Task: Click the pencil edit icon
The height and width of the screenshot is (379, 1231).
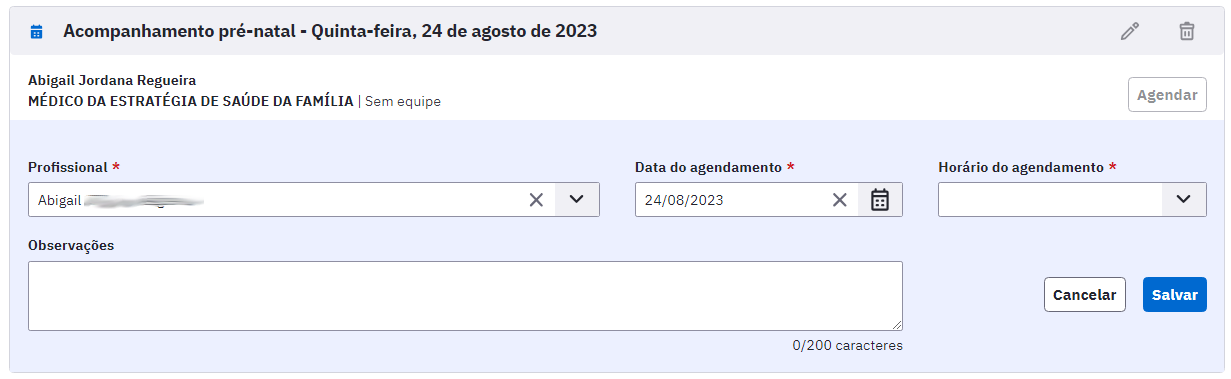Action: pos(1130,31)
